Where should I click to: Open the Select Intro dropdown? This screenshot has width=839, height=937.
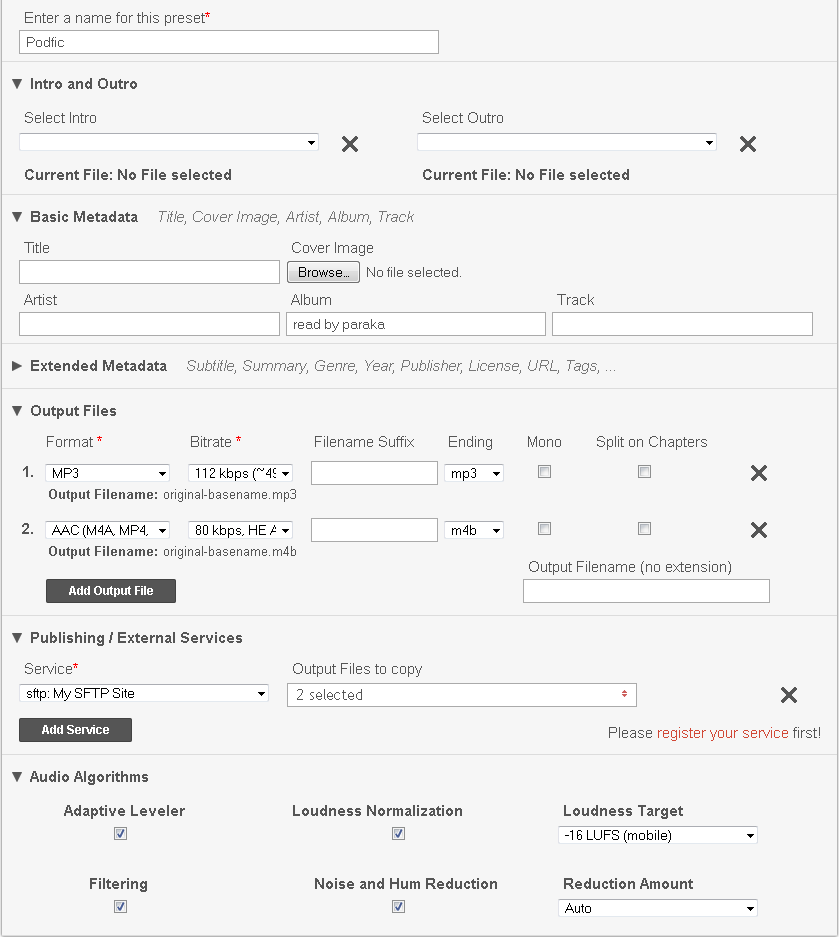pos(169,143)
